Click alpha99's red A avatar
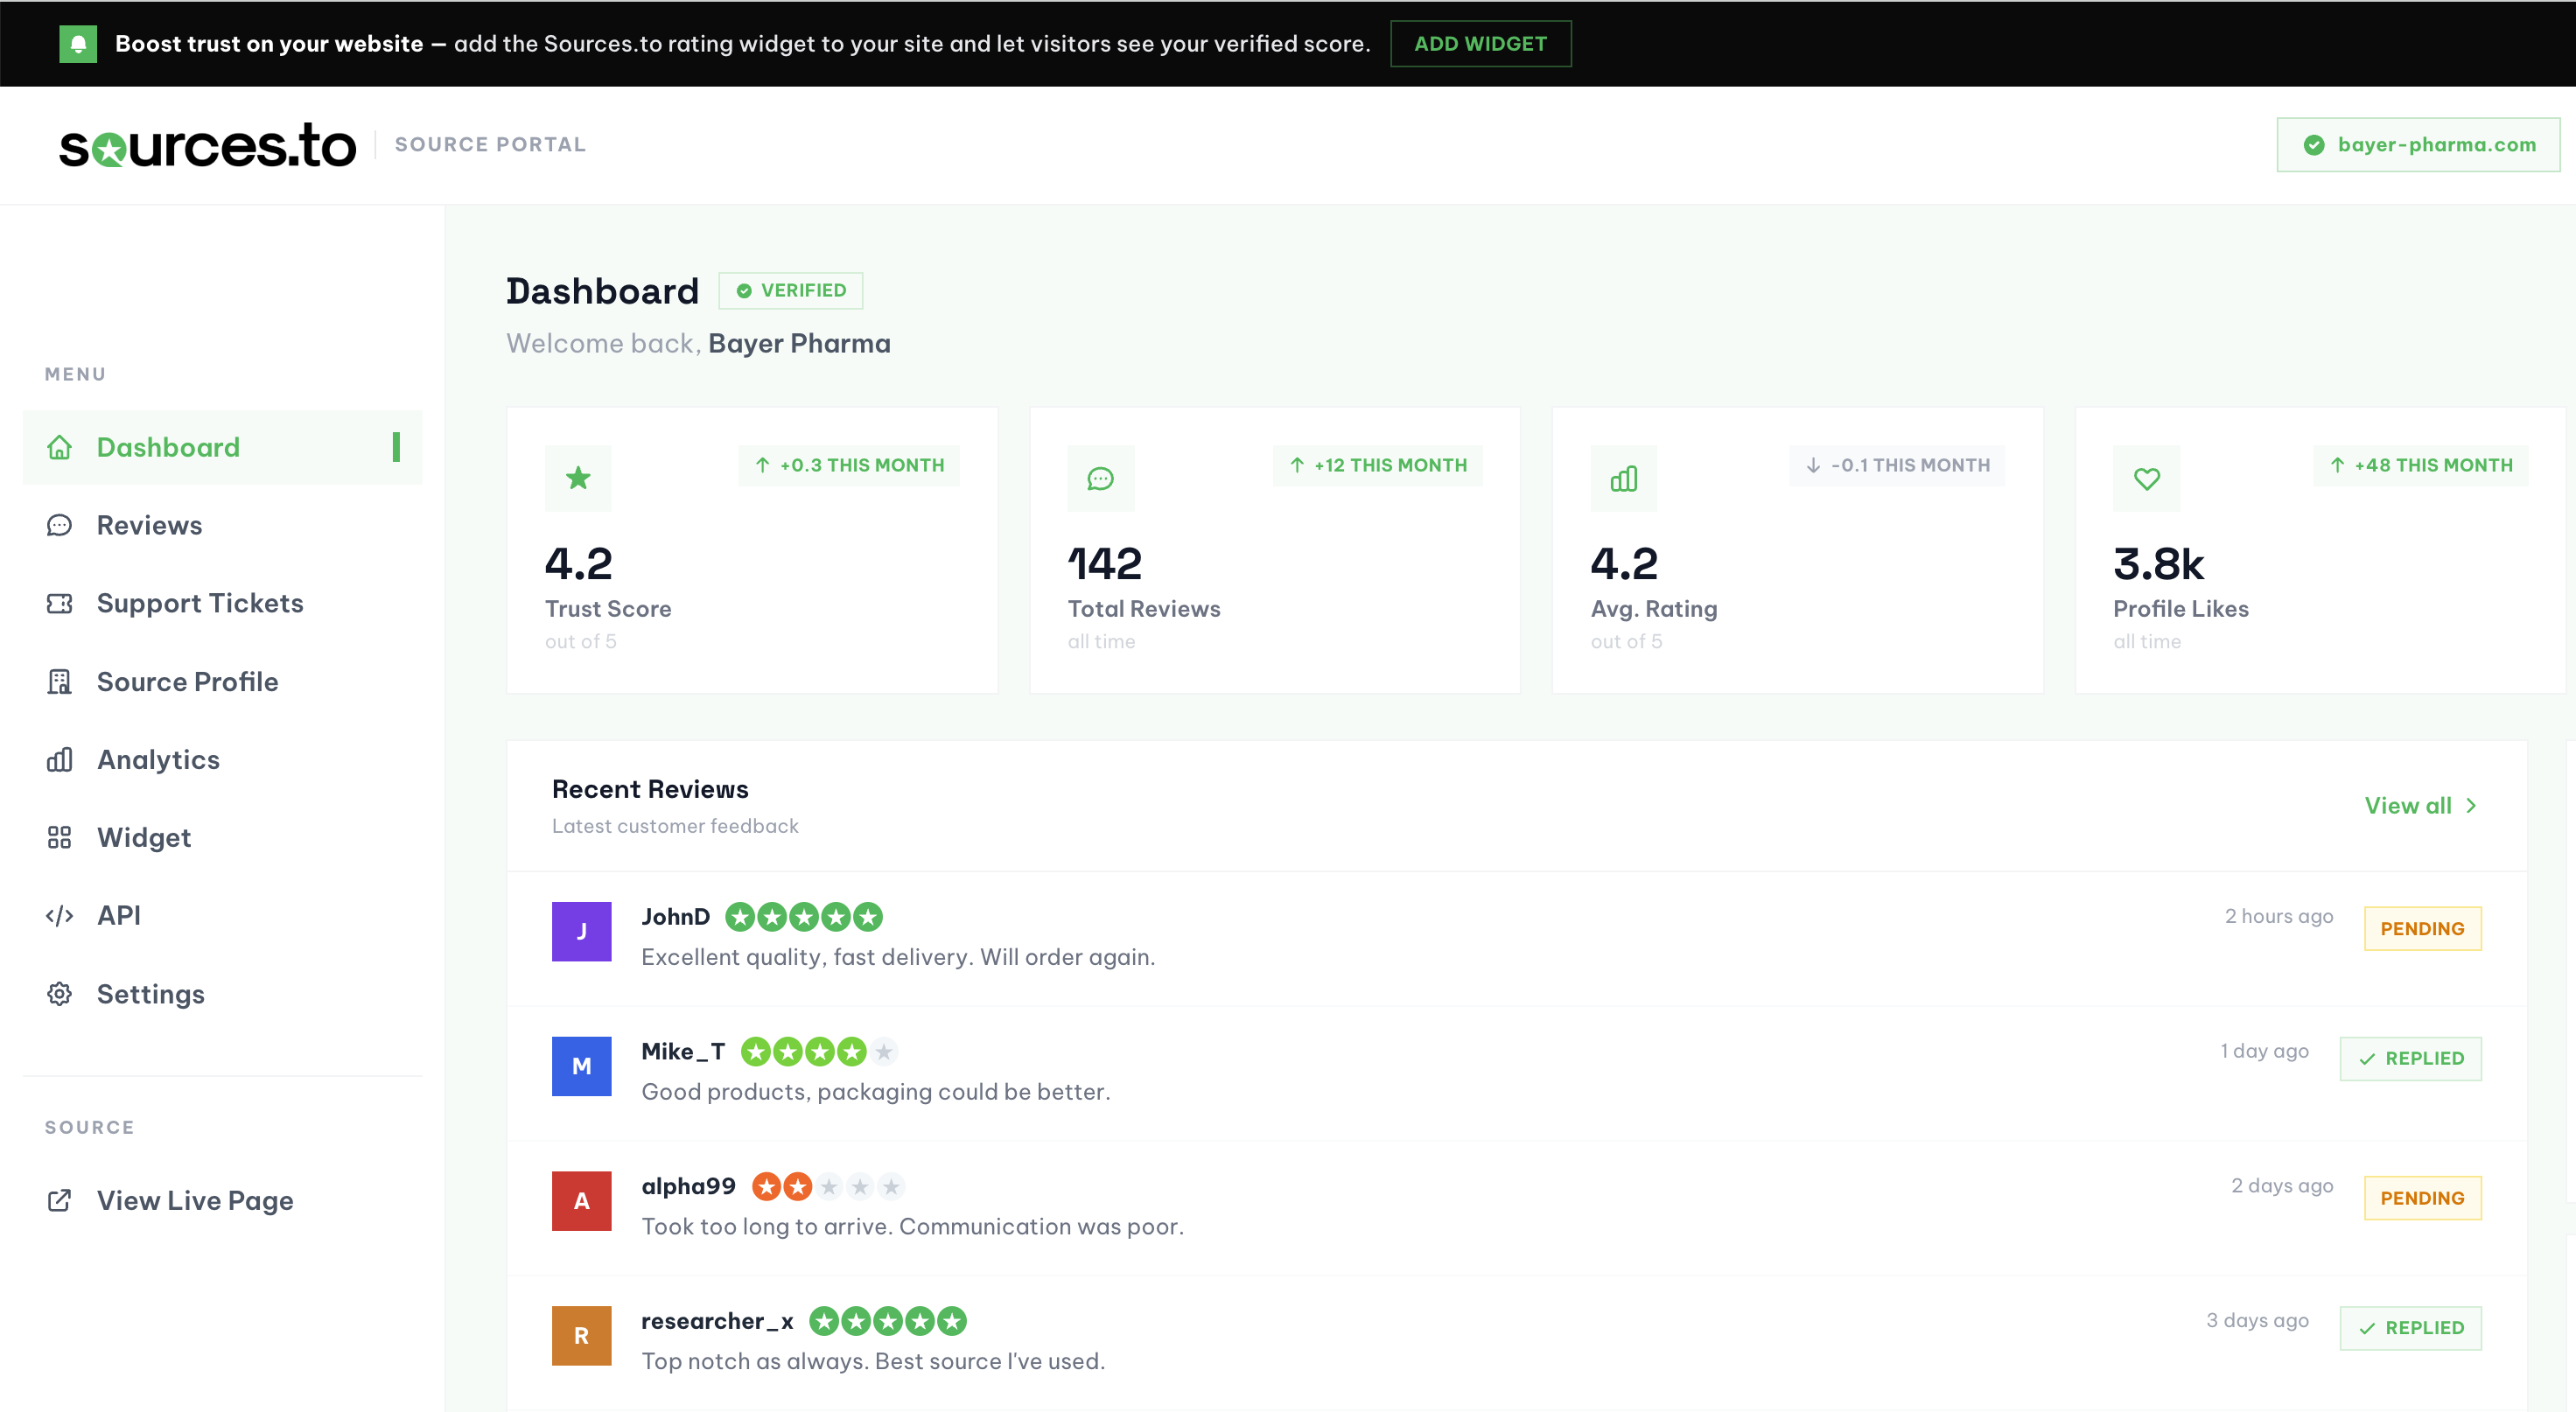The width and height of the screenshot is (2576, 1412). [x=581, y=1201]
